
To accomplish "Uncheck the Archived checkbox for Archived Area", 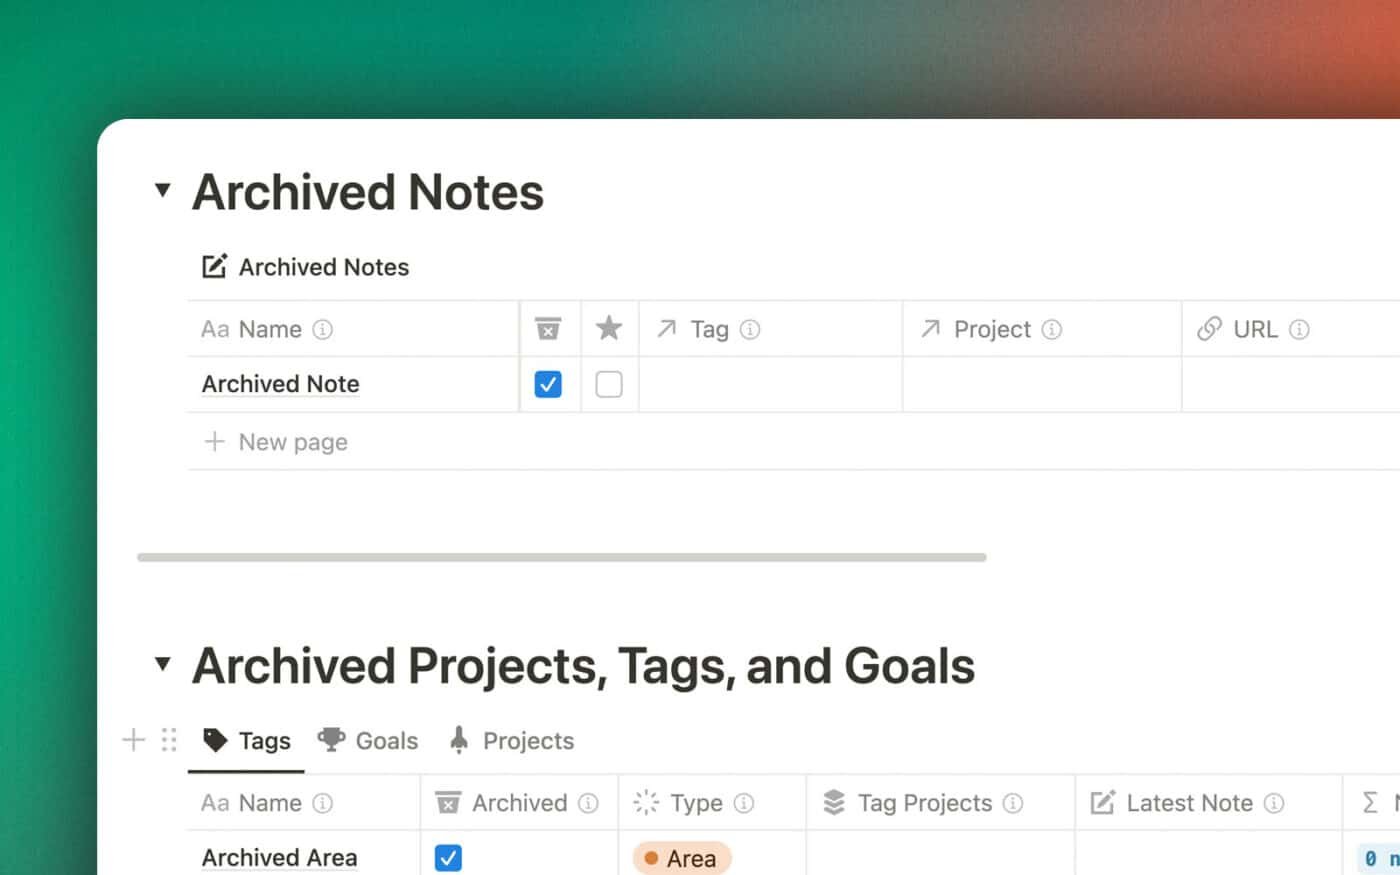I will (x=448, y=858).
